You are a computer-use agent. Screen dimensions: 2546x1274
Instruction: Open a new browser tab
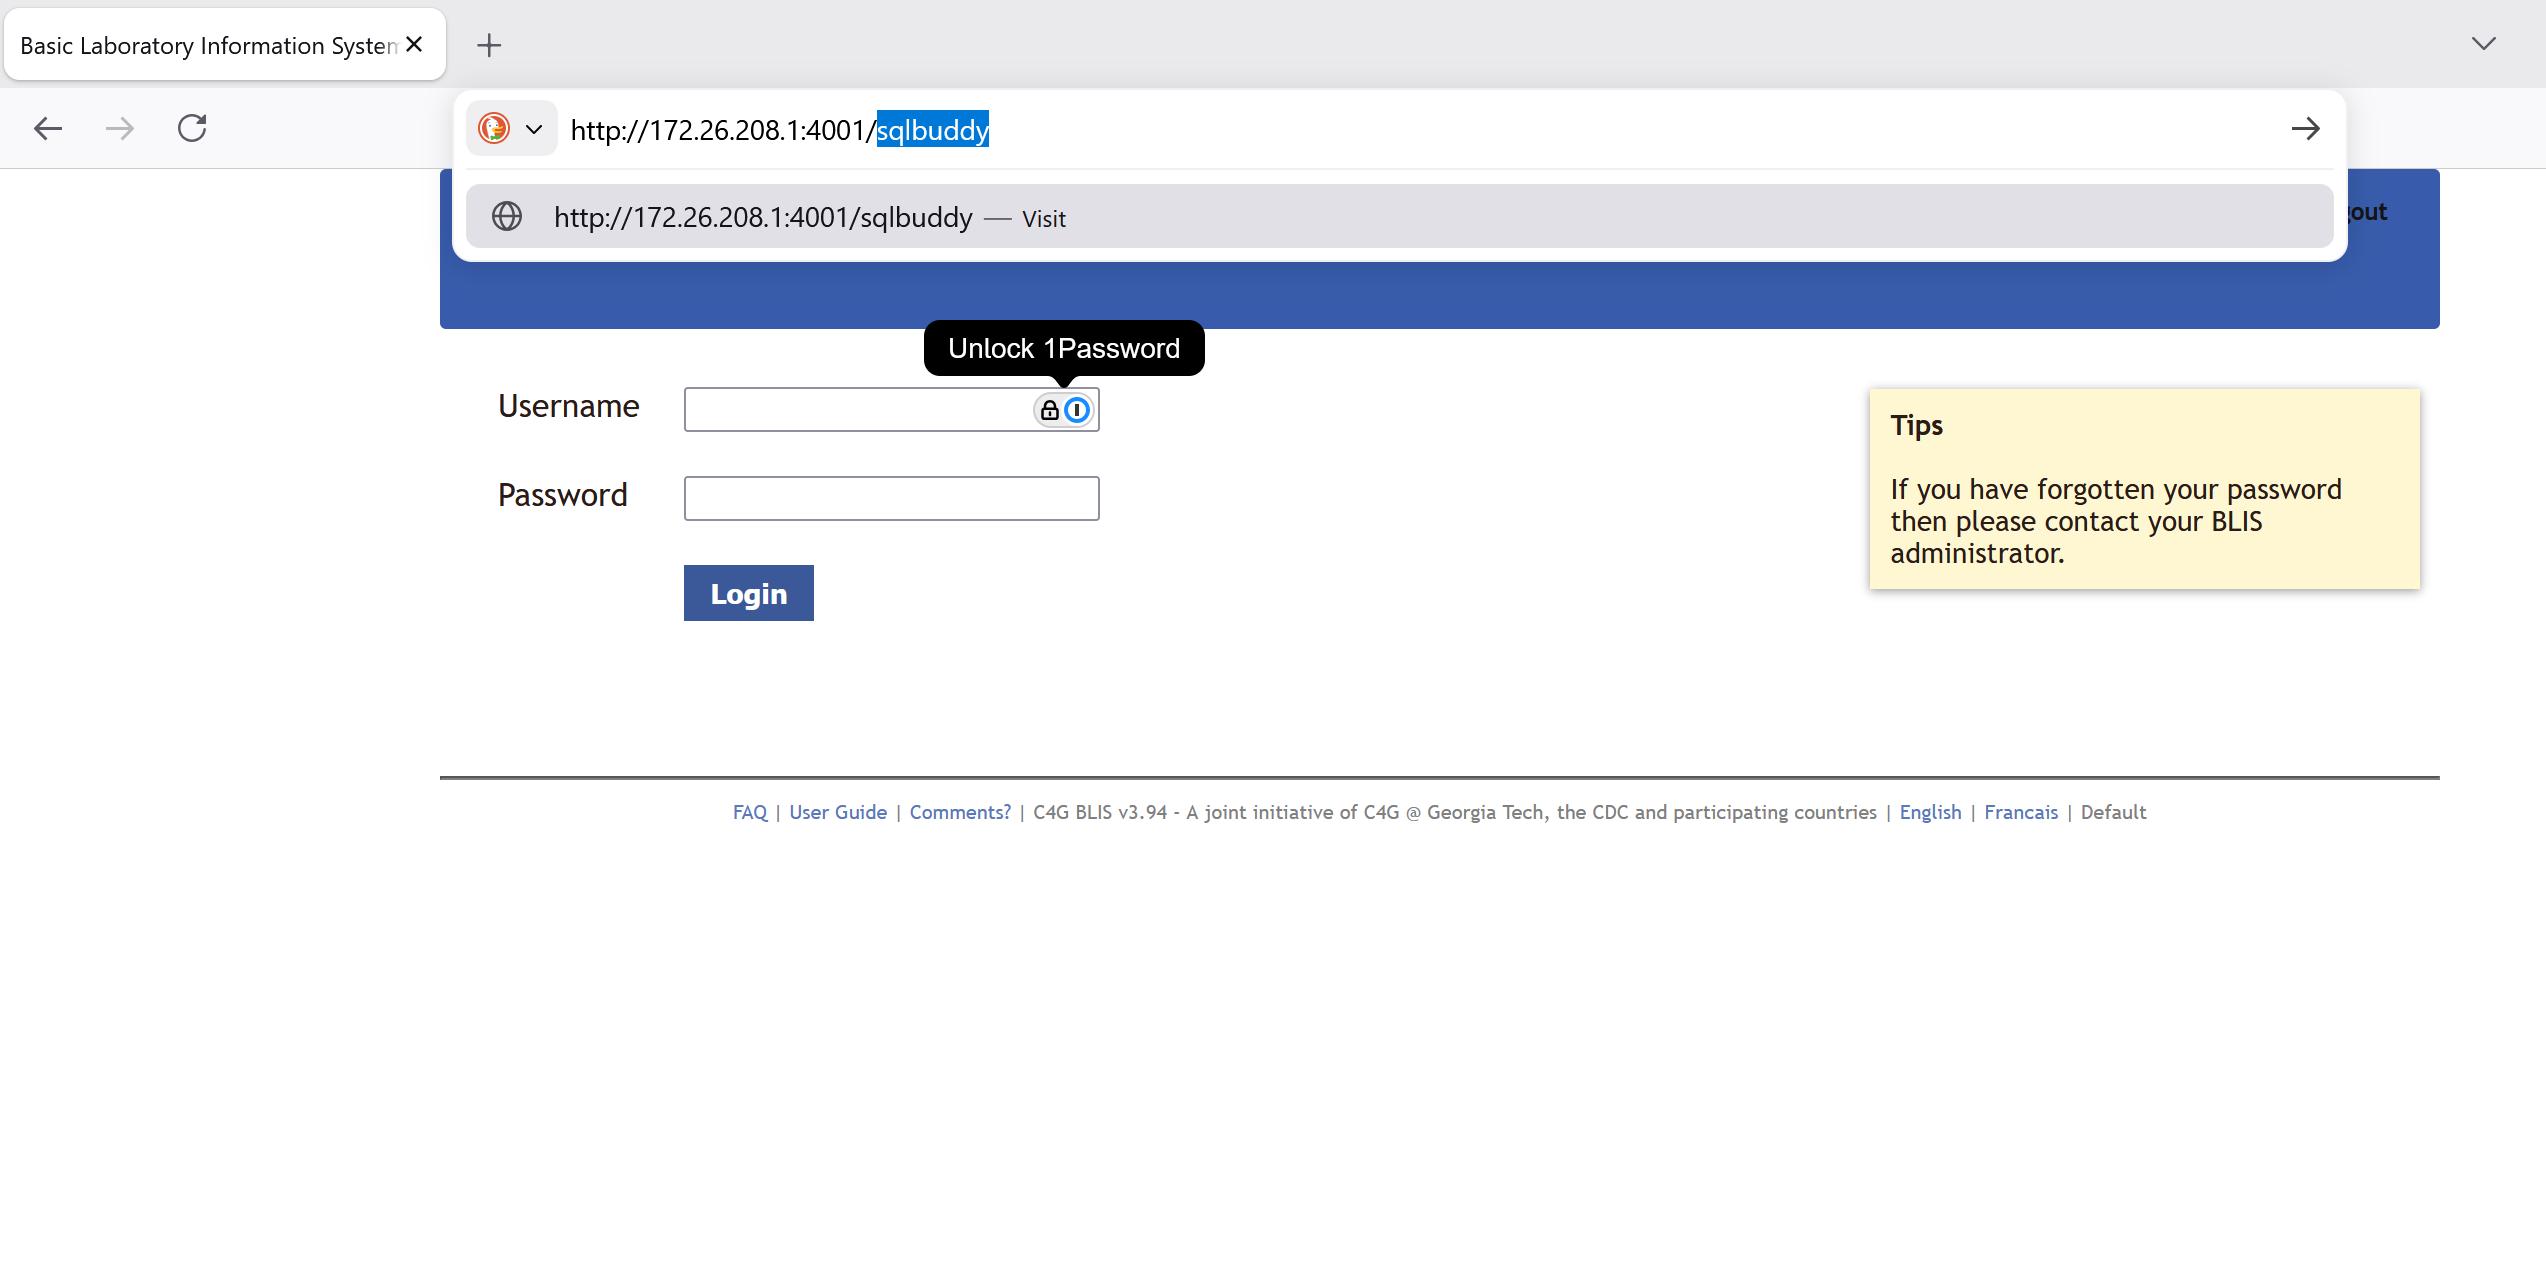489,44
